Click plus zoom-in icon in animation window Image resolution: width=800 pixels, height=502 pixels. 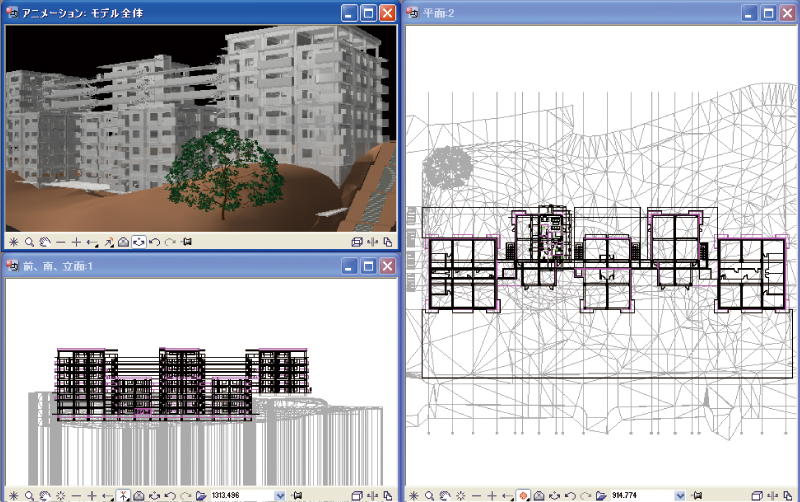[76, 242]
